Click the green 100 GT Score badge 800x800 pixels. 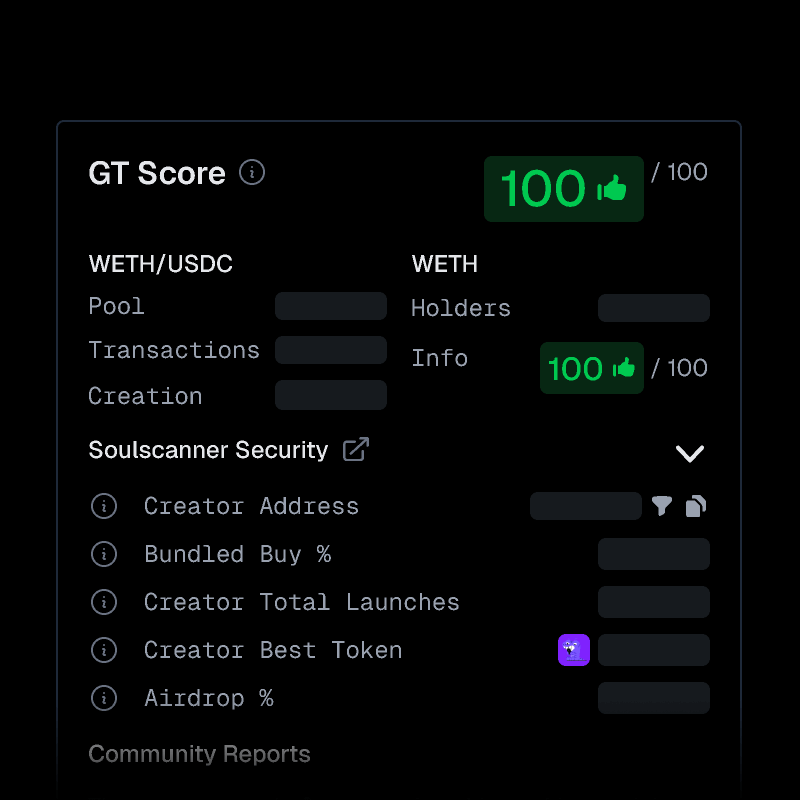(564, 188)
